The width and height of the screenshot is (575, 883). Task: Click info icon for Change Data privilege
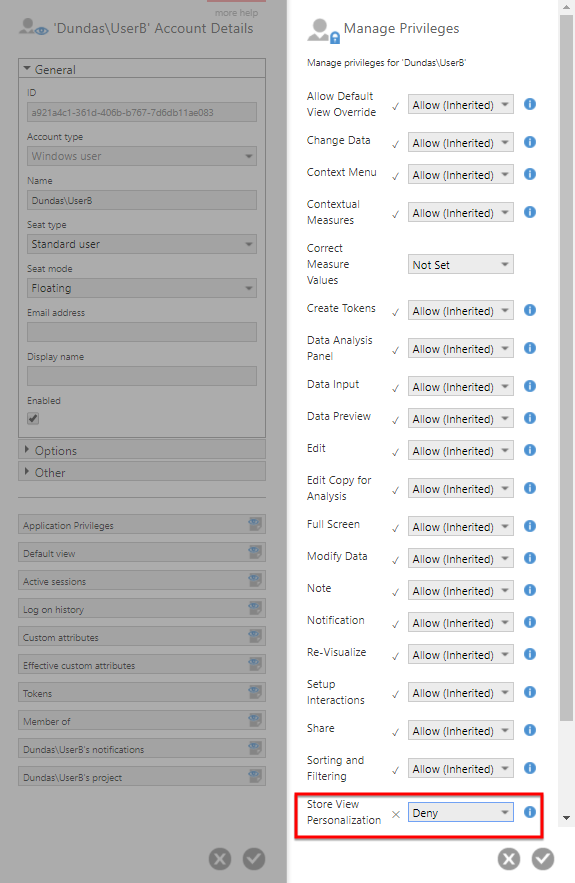[529, 142]
